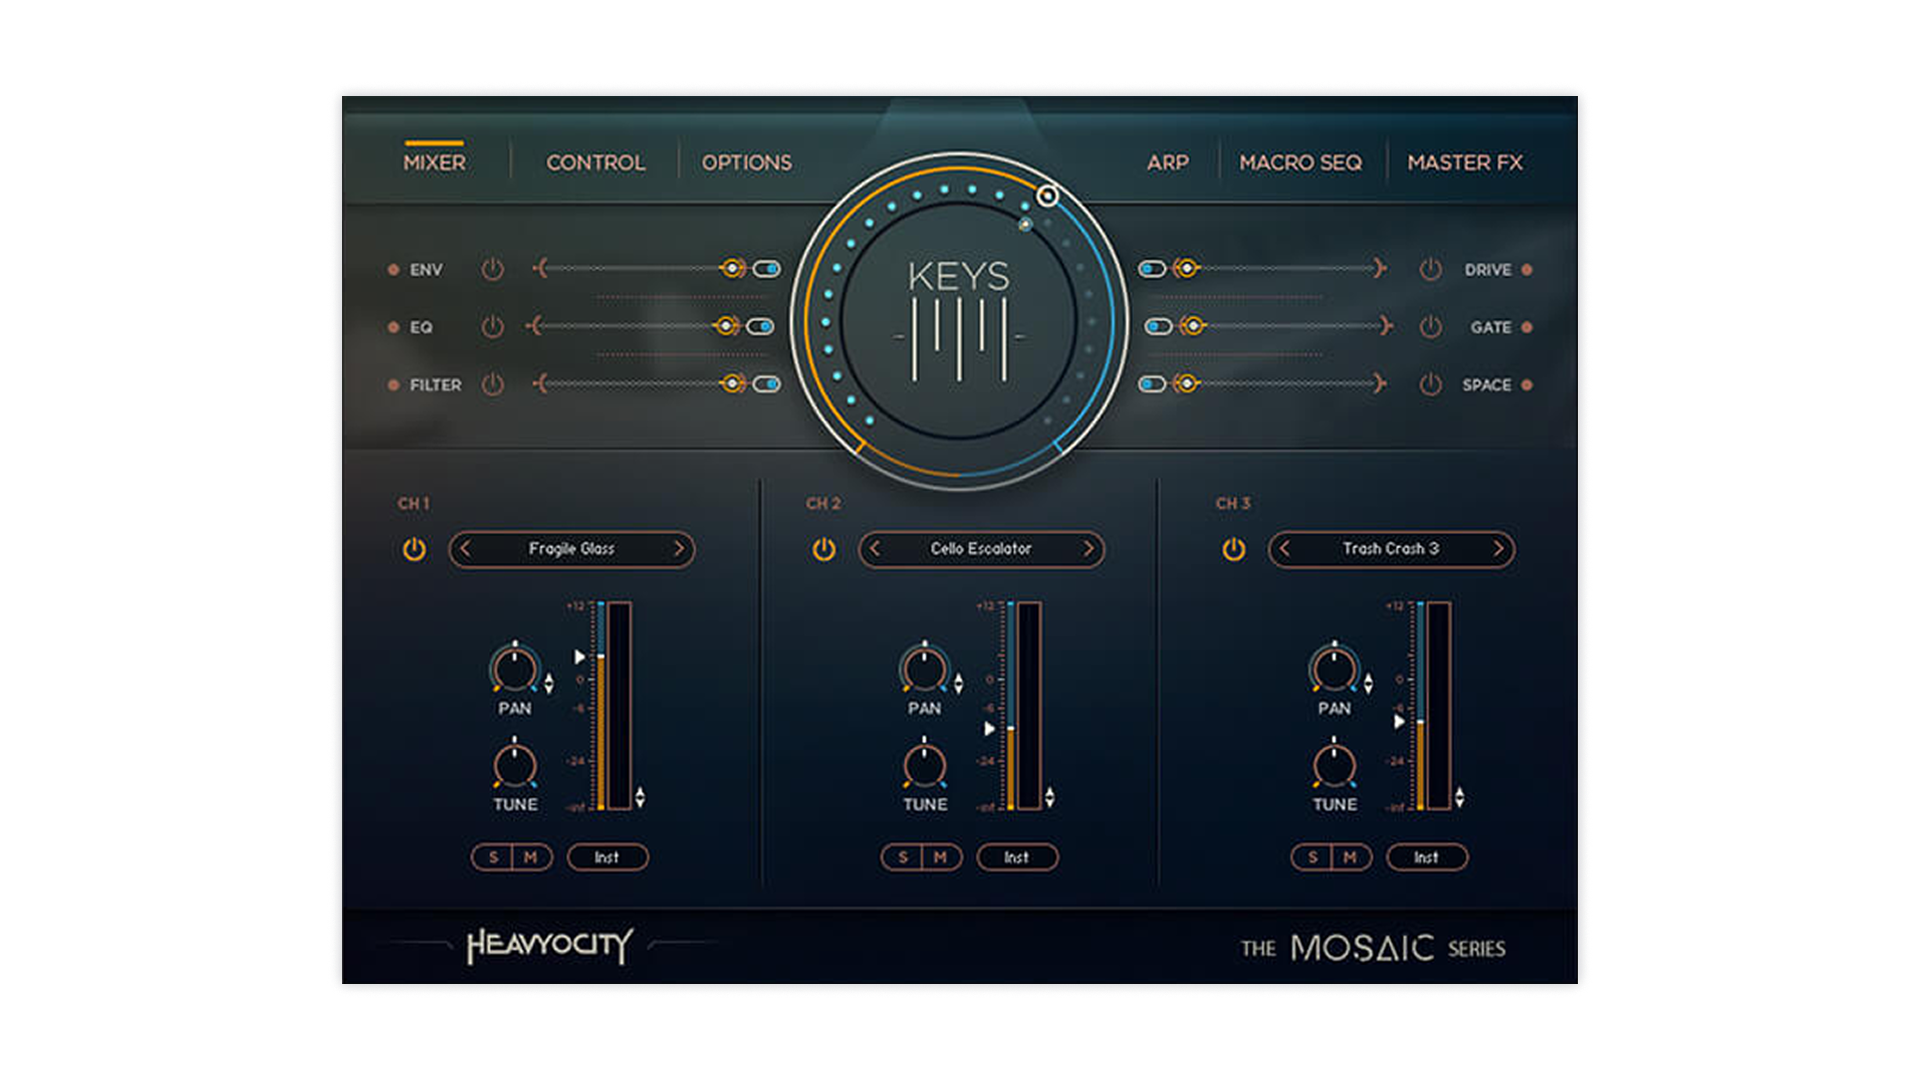Solo channel 1 with S button

493,857
